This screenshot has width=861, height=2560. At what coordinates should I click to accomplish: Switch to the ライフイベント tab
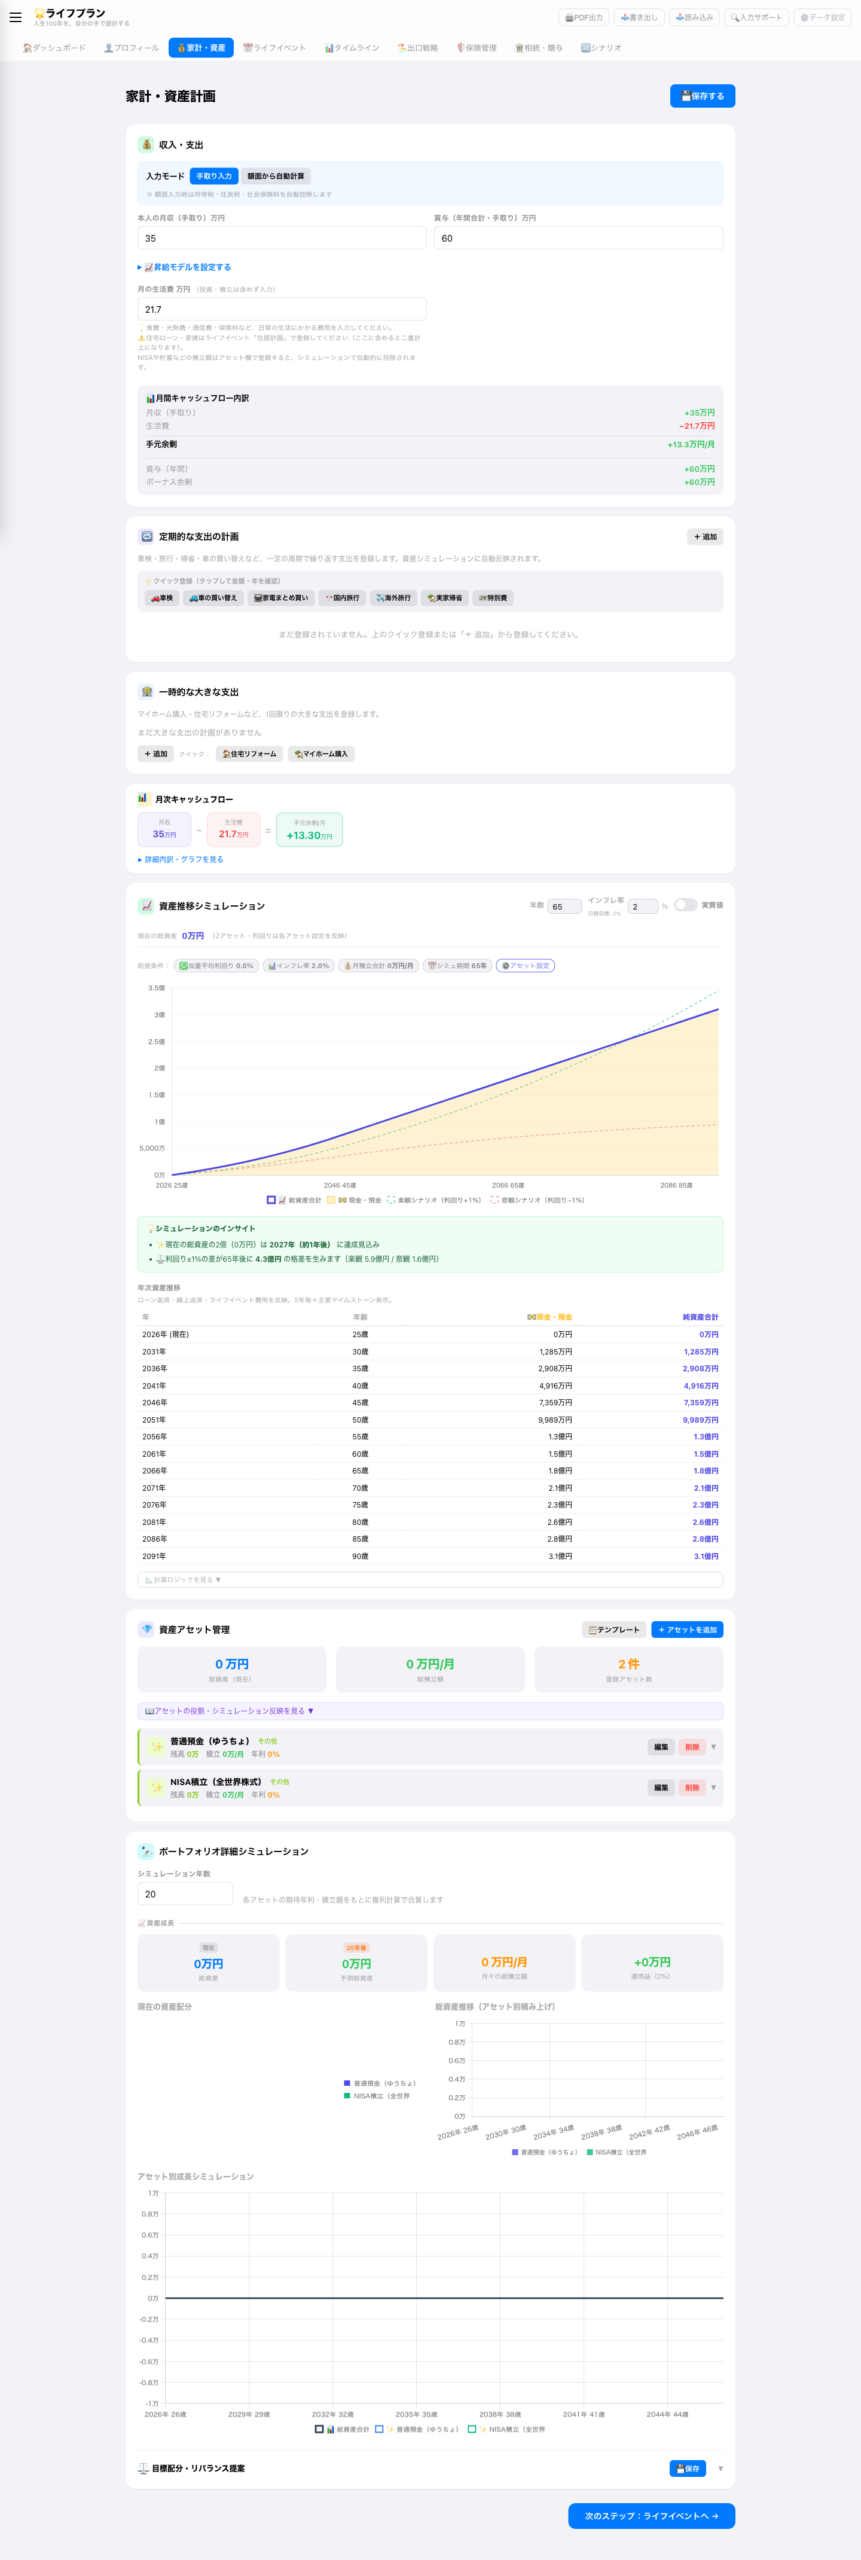(x=275, y=48)
